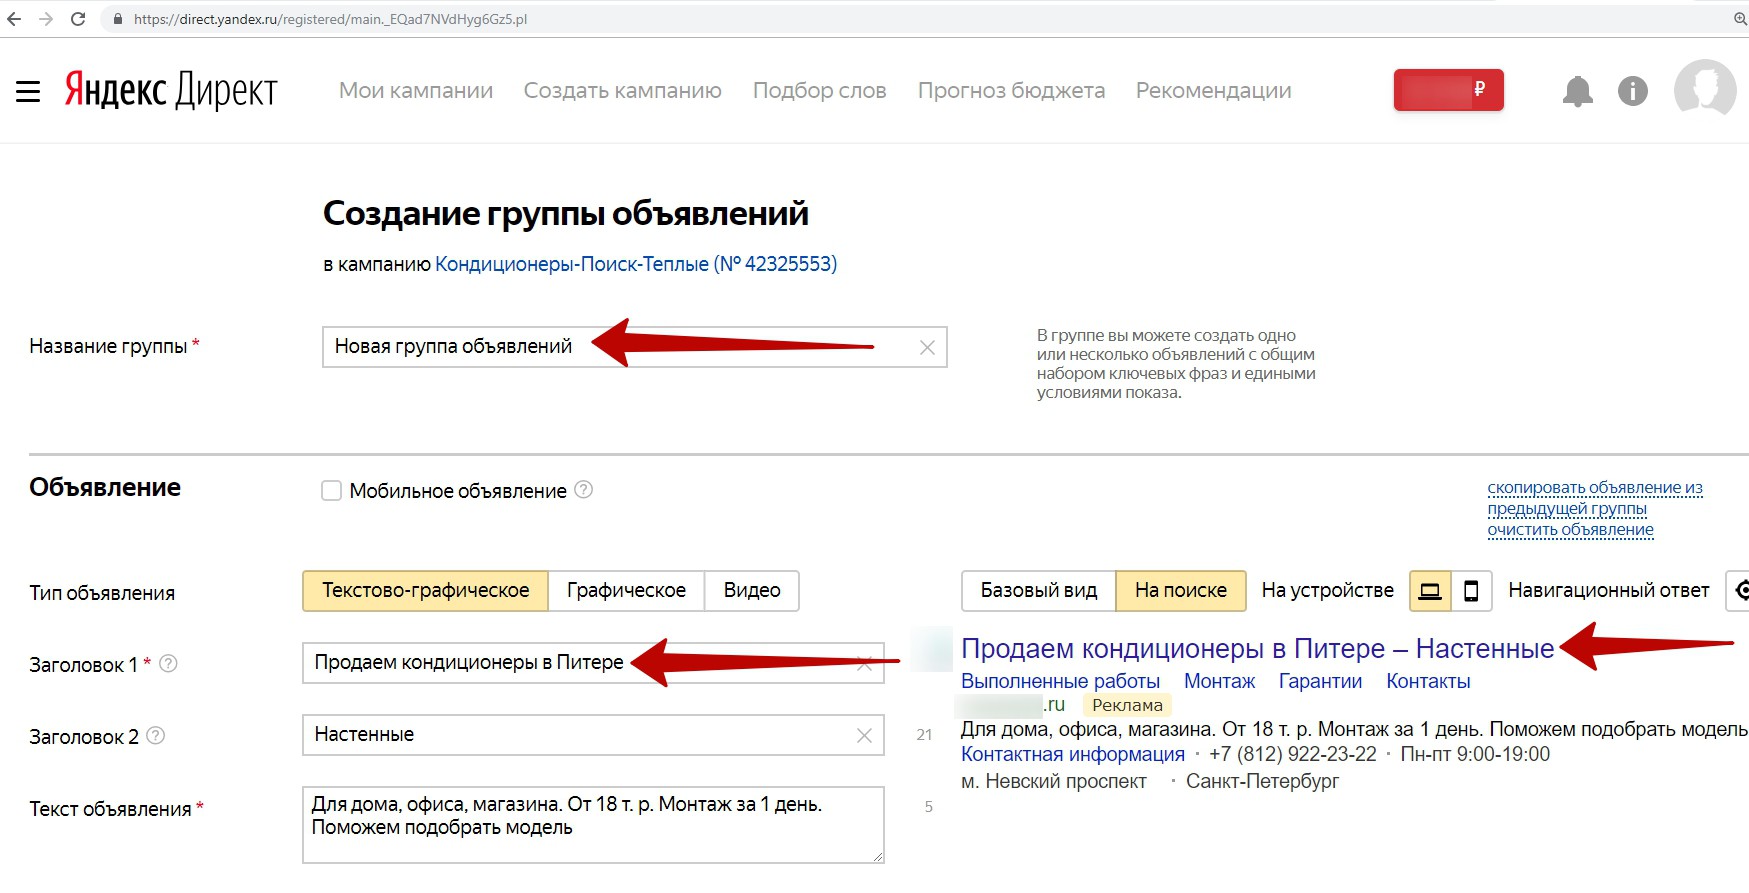Reload the page
The width and height of the screenshot is (1749, 893).
pyautogui.click(x=78, y=19)
